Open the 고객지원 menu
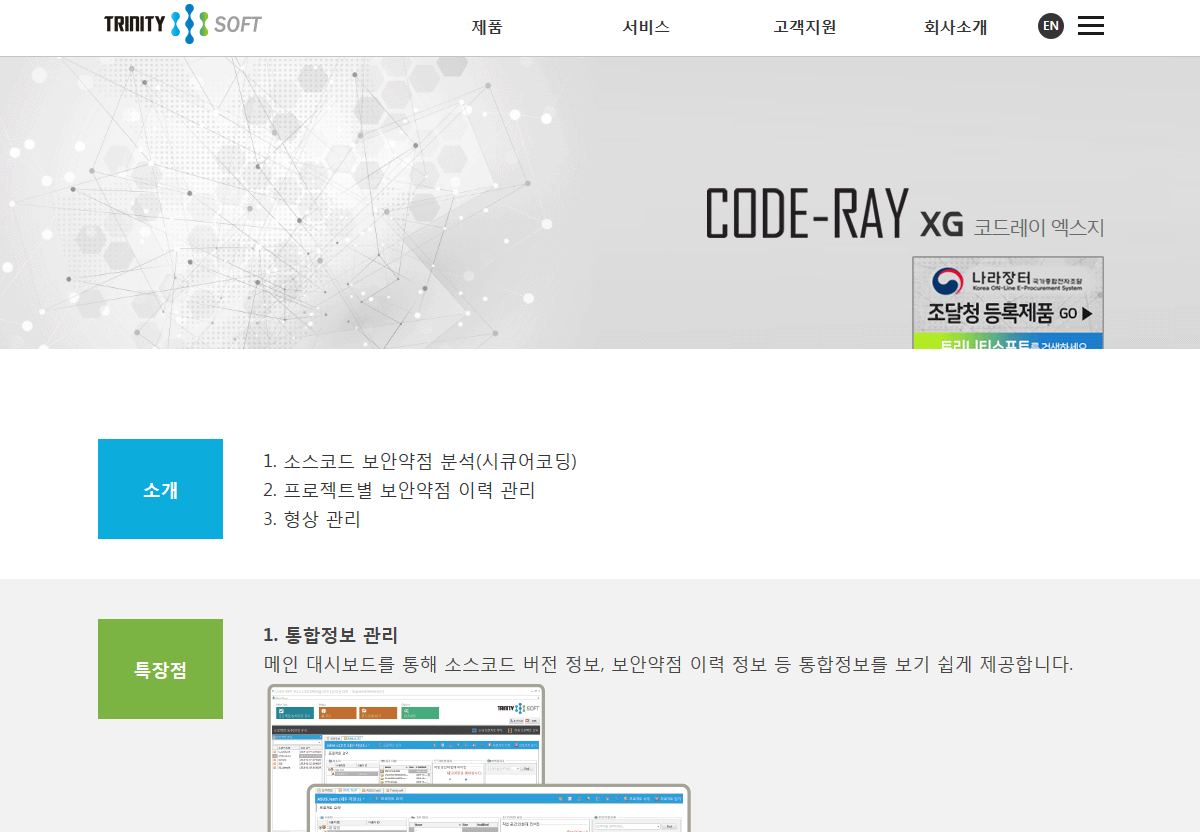 805,27
